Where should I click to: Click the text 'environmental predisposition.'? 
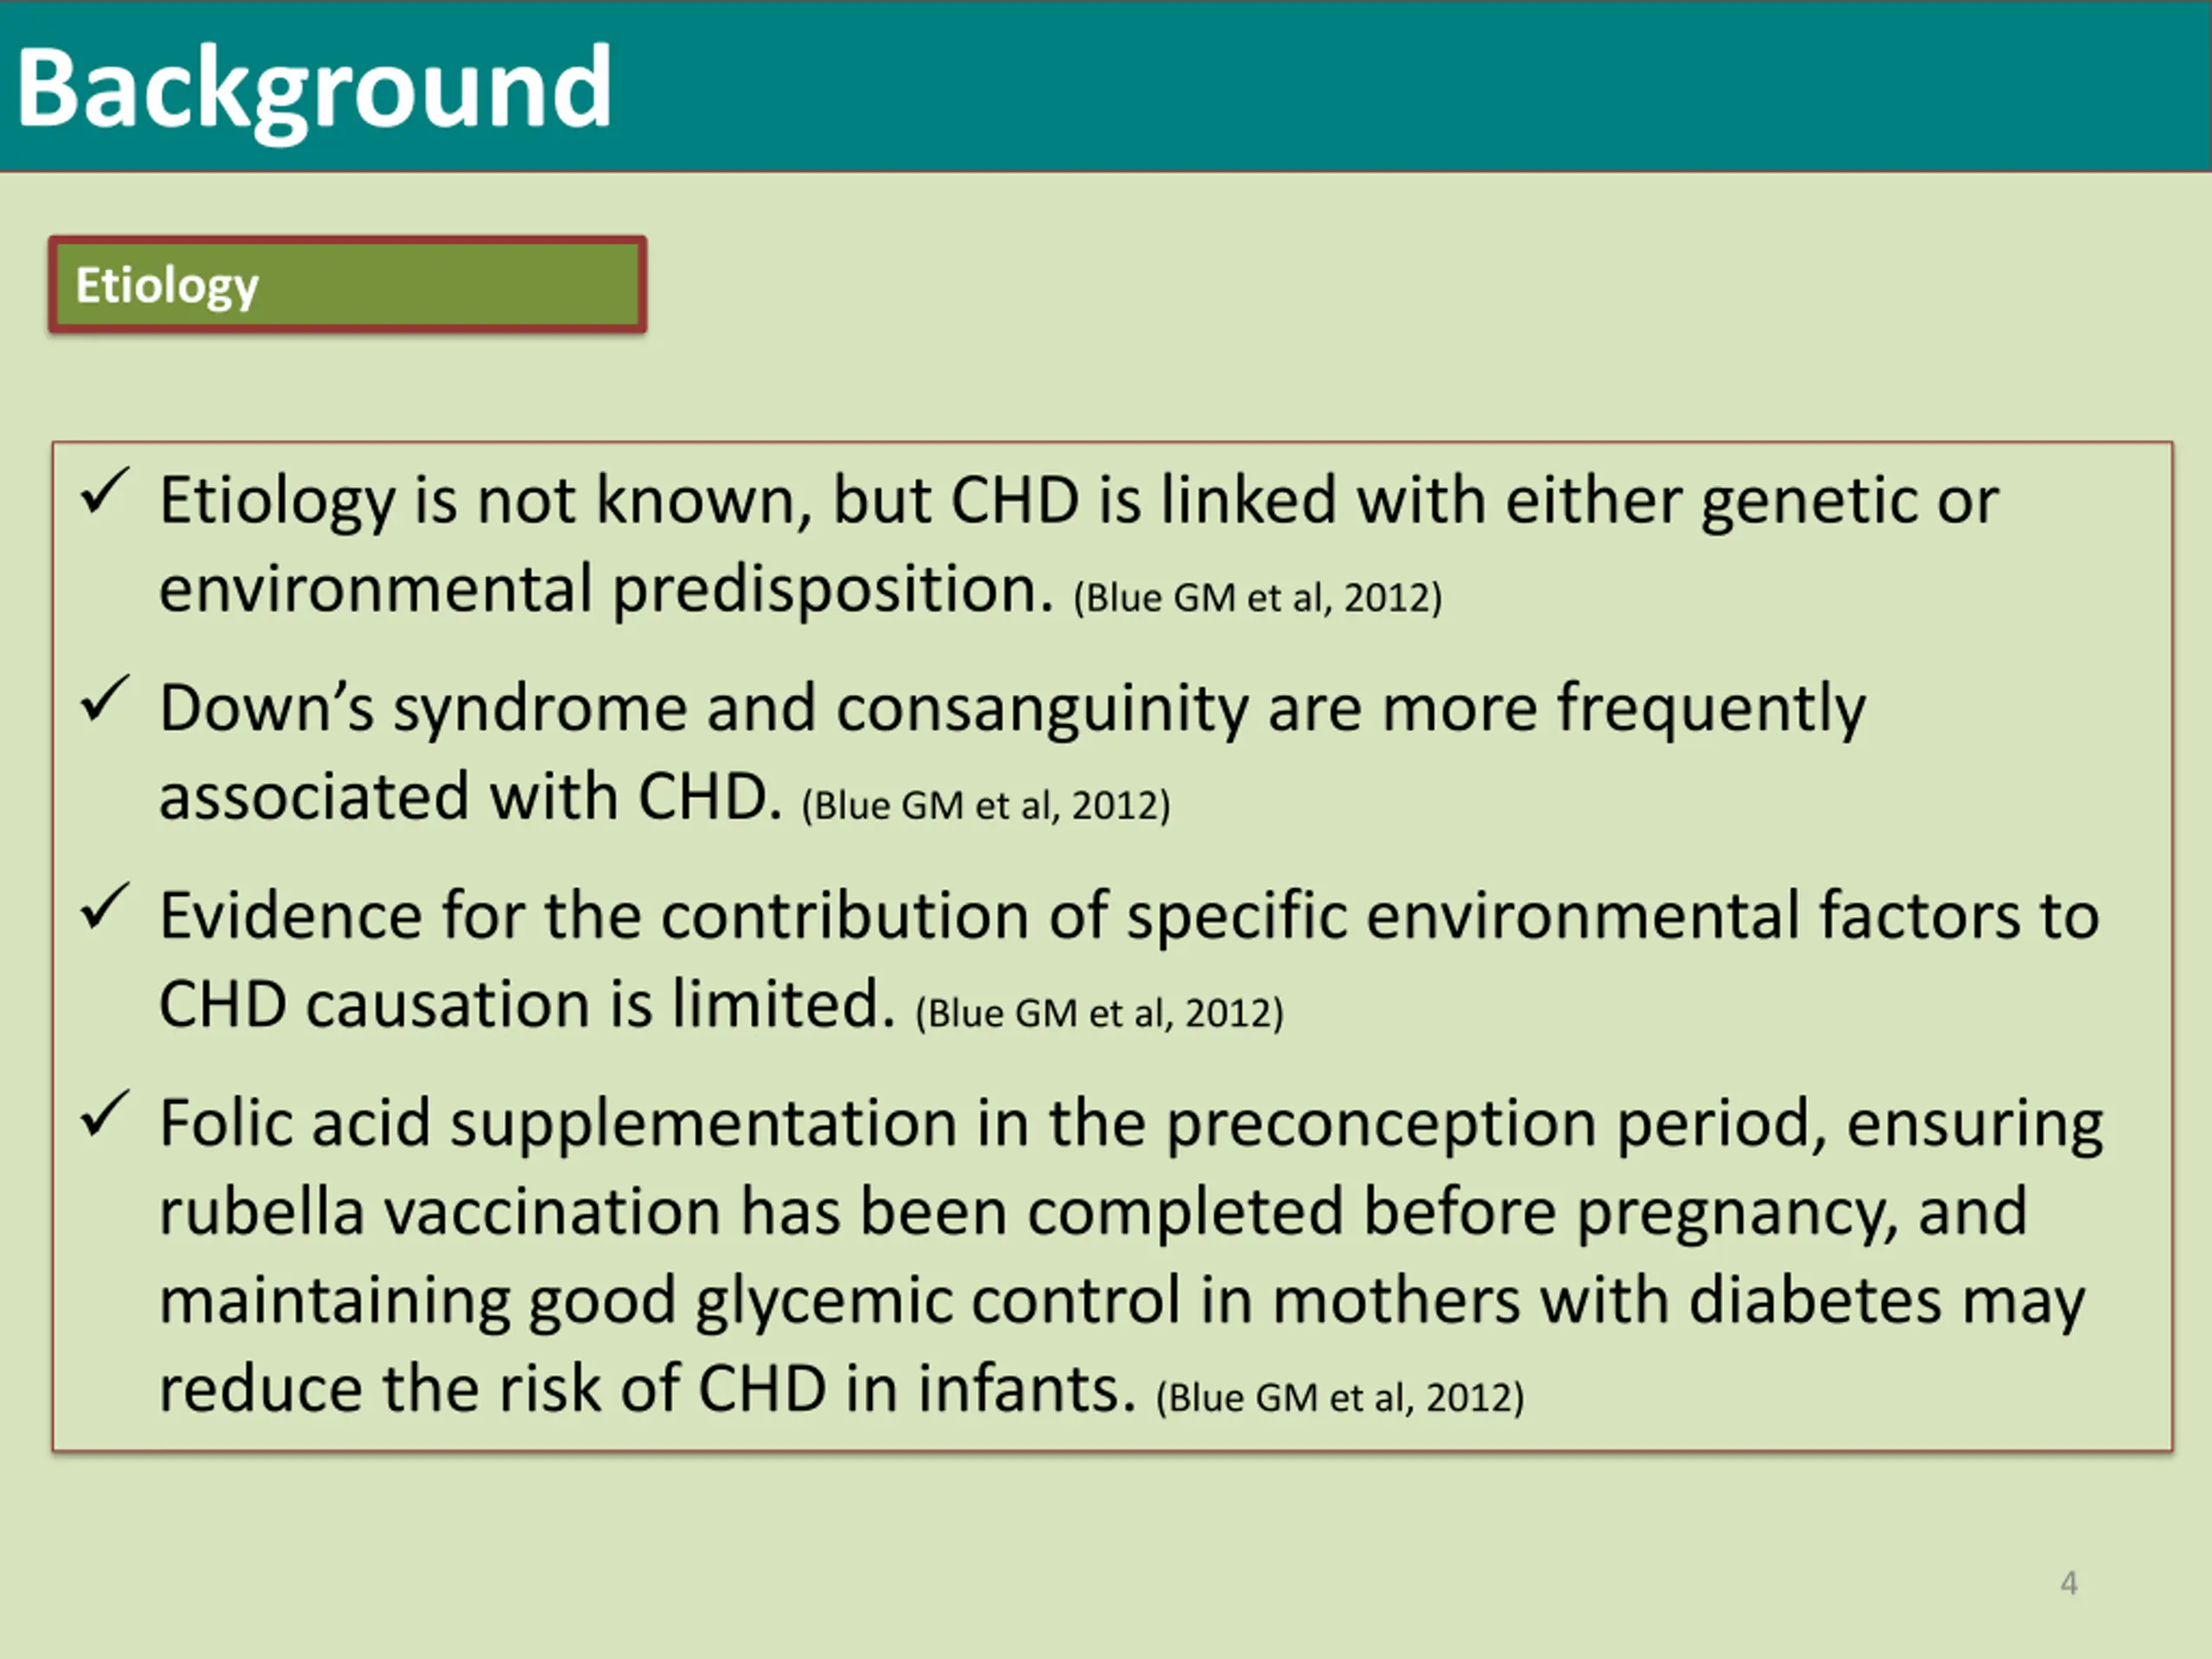click(x=607, y=590)
